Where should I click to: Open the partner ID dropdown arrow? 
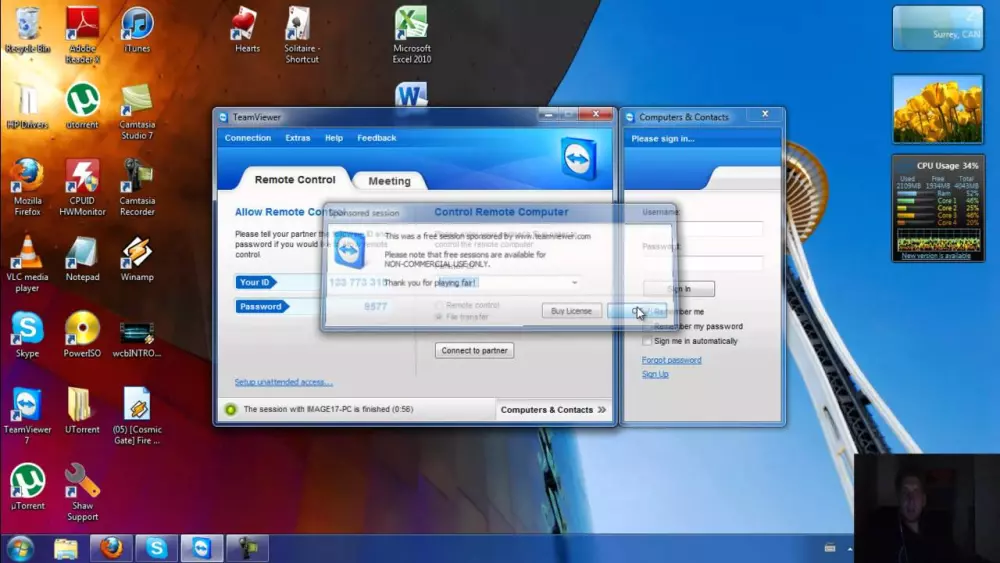[575, 282]
